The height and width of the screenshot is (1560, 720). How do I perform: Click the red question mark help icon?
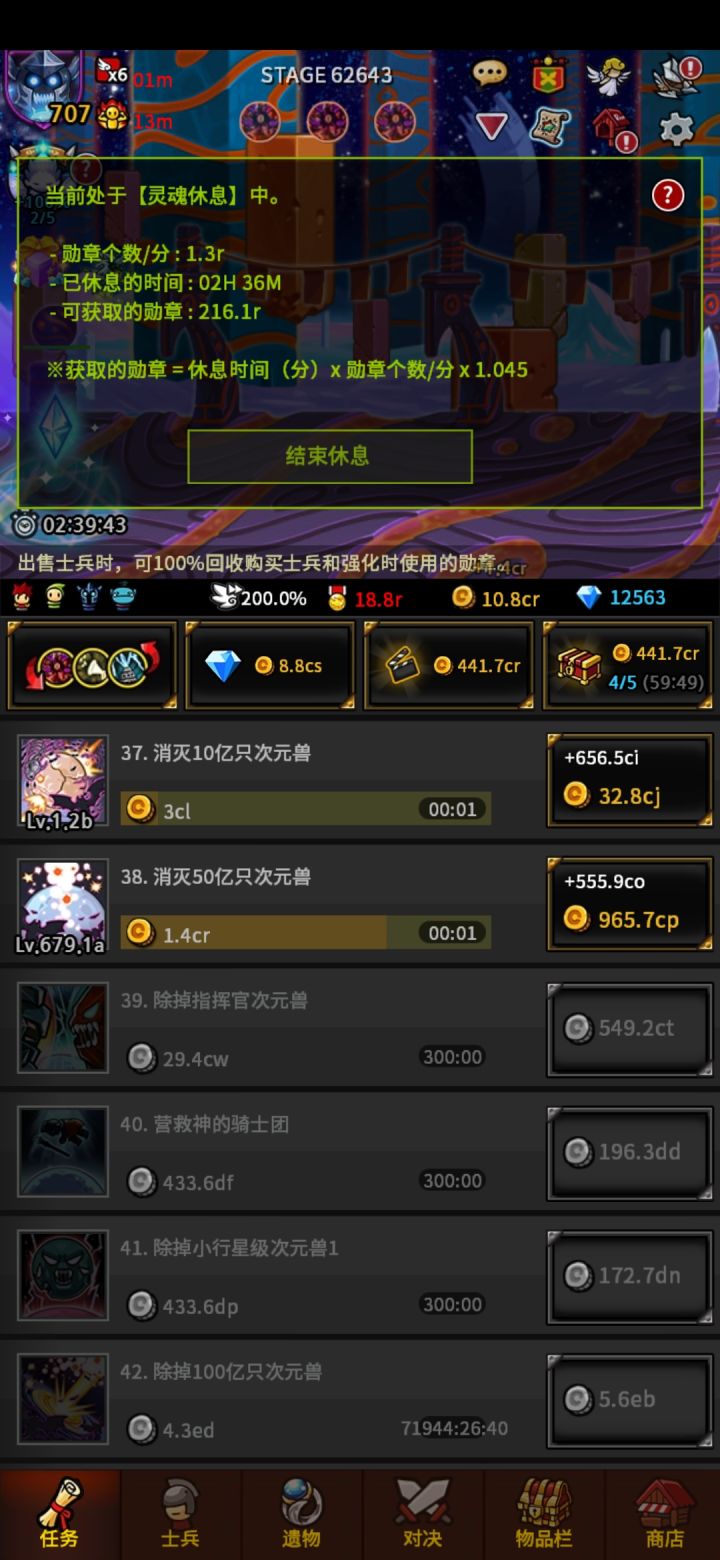[668, 195]
